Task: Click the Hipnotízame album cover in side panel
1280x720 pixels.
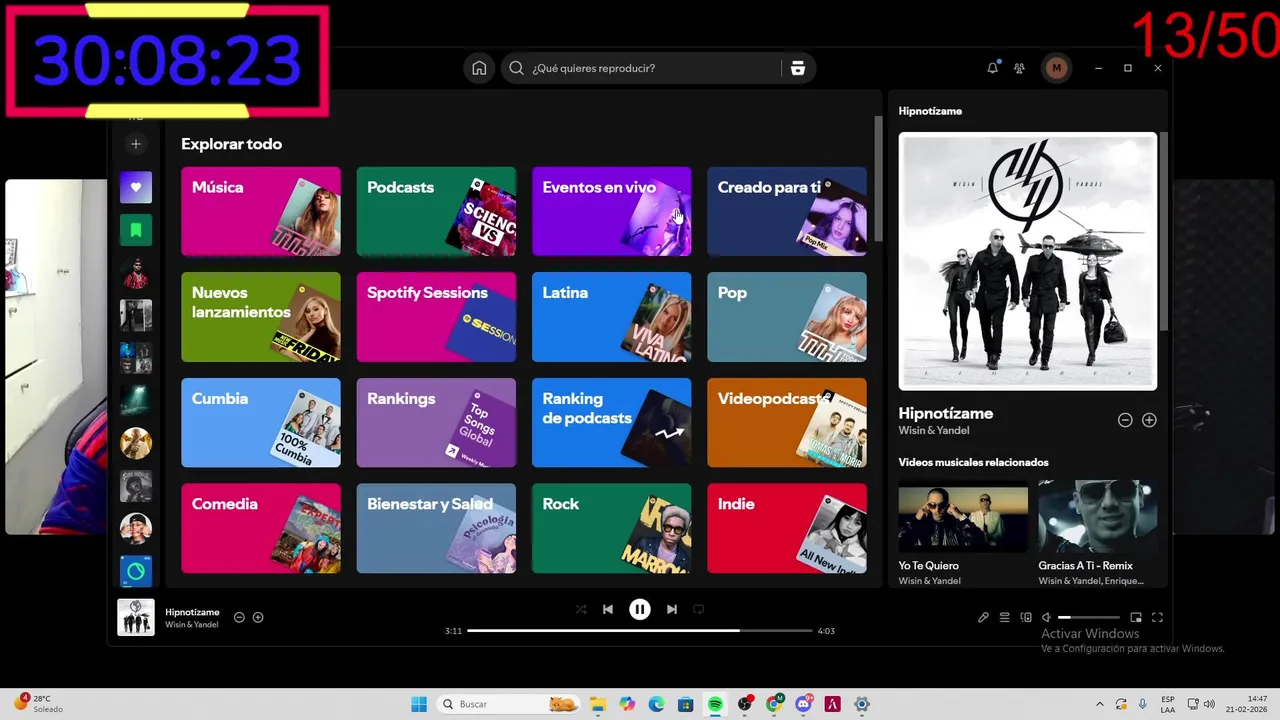Action: (1028, 261)
